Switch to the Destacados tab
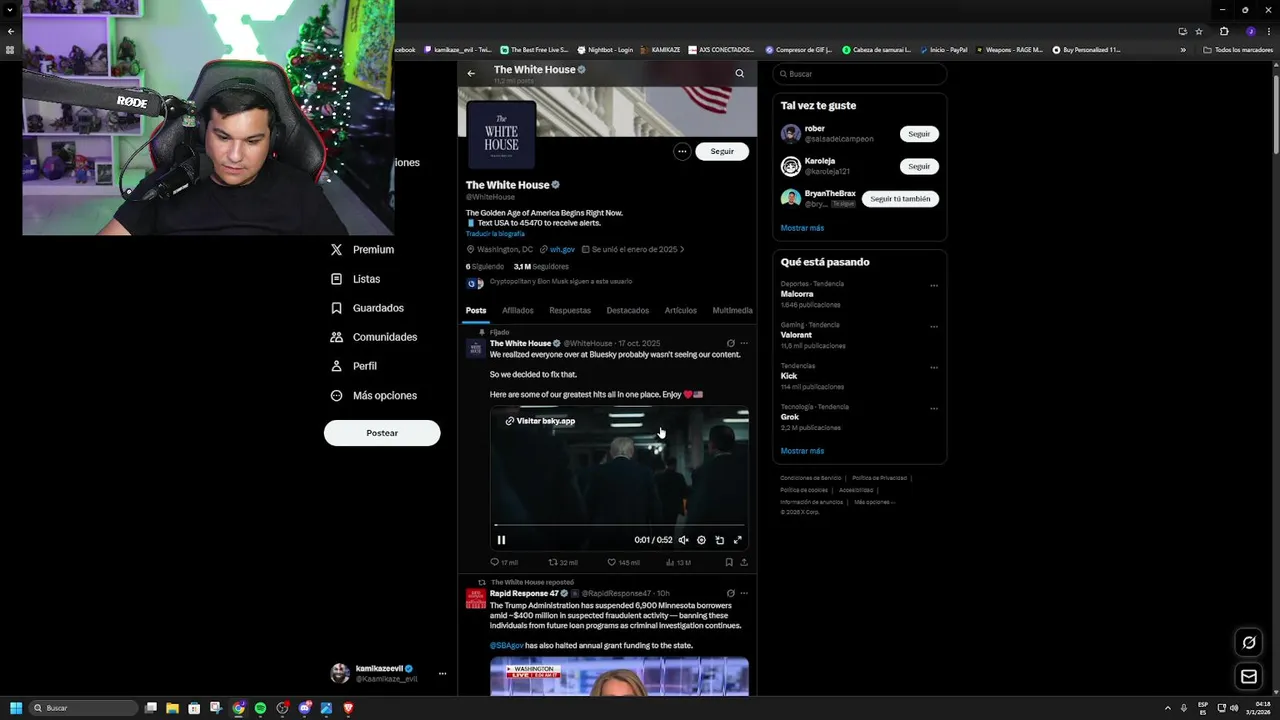This screenshot has width=1280, height=720. [x=628, y=310]
